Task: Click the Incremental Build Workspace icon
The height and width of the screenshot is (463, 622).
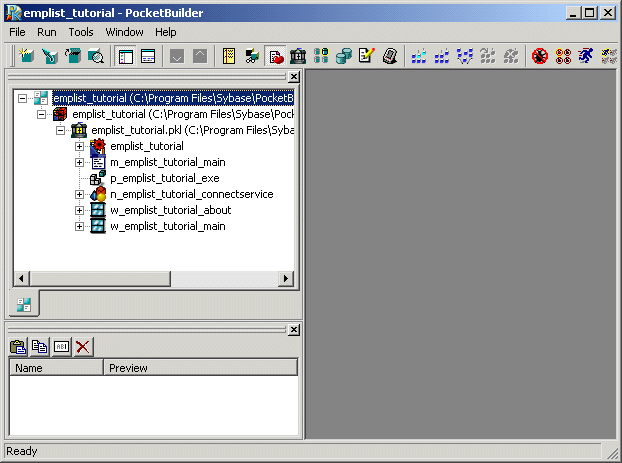Action: tap(419, 56)
